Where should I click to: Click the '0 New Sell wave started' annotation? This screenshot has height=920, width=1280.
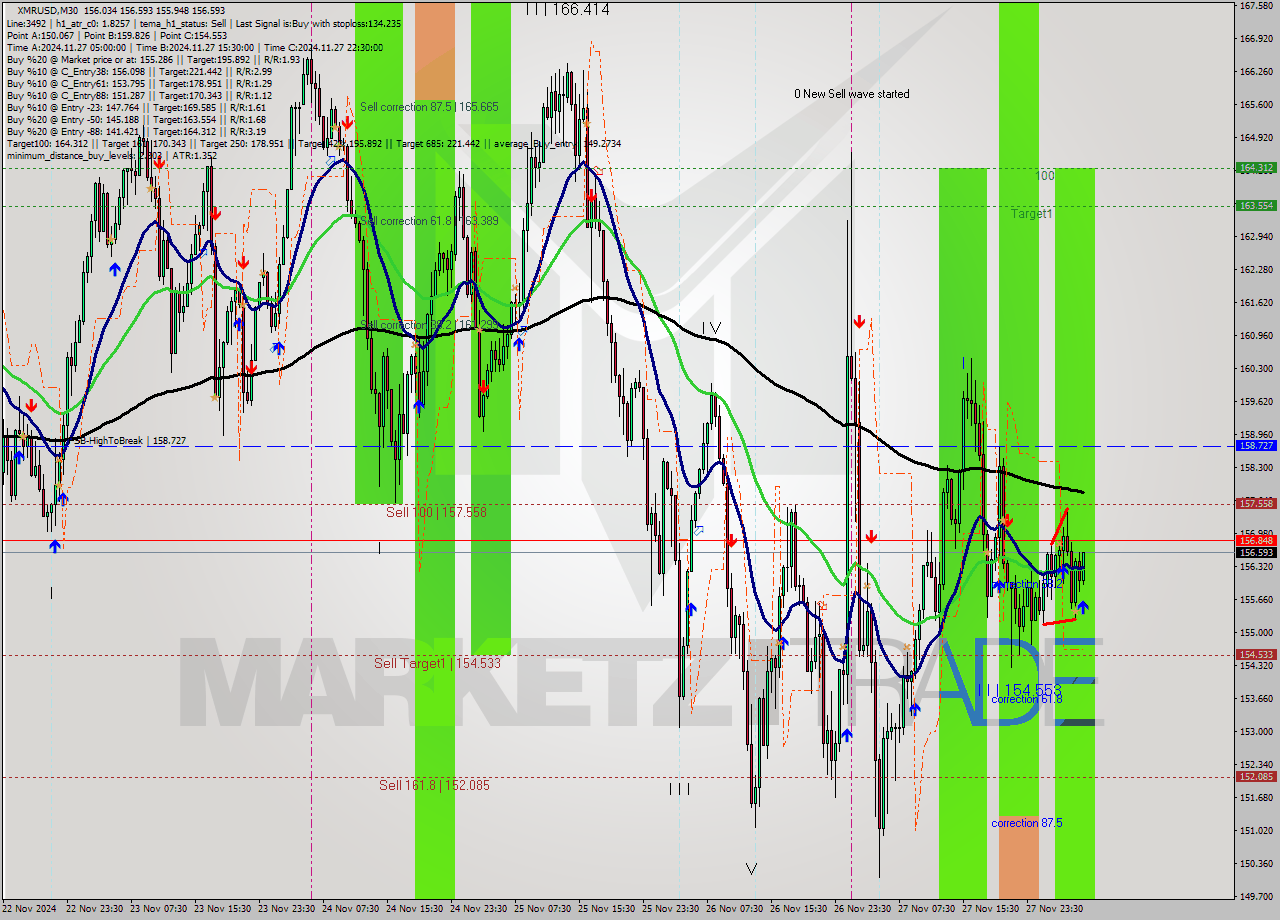point(852,94)
